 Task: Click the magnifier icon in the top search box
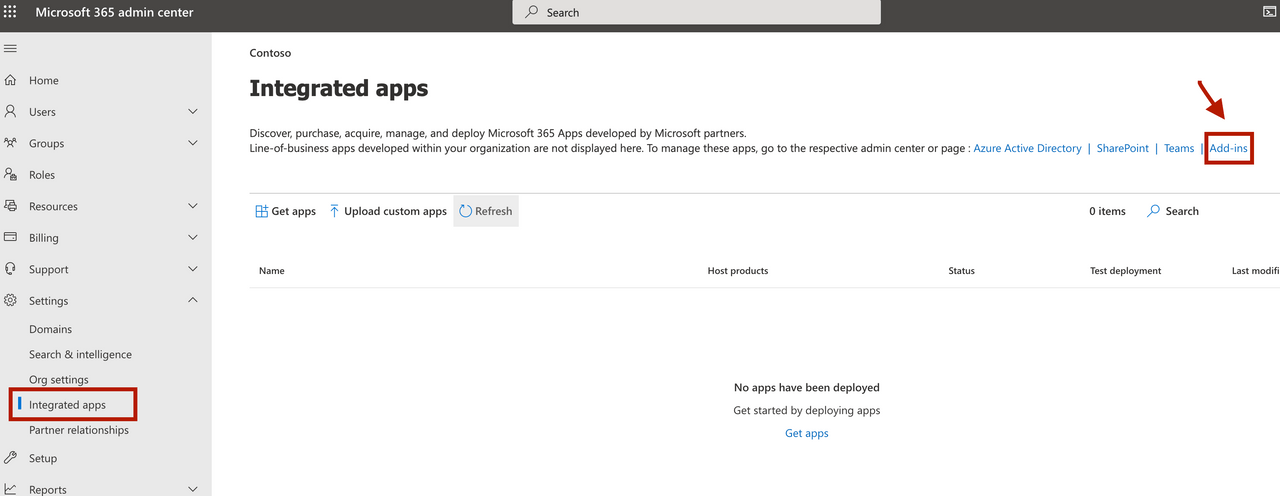coord(532,12)
